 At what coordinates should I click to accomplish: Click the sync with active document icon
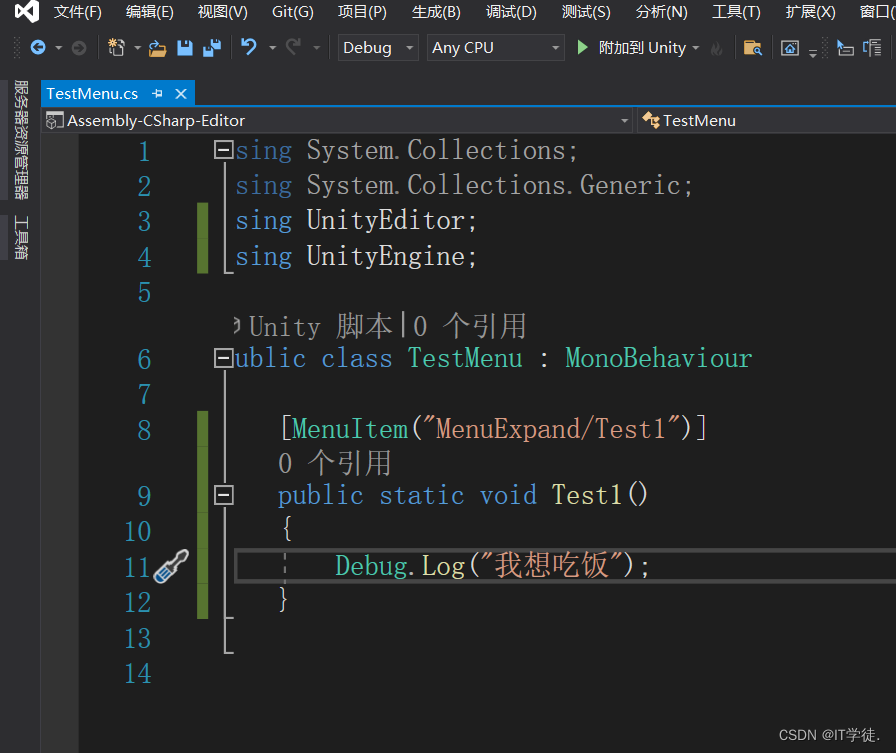(x=871, y=47)
